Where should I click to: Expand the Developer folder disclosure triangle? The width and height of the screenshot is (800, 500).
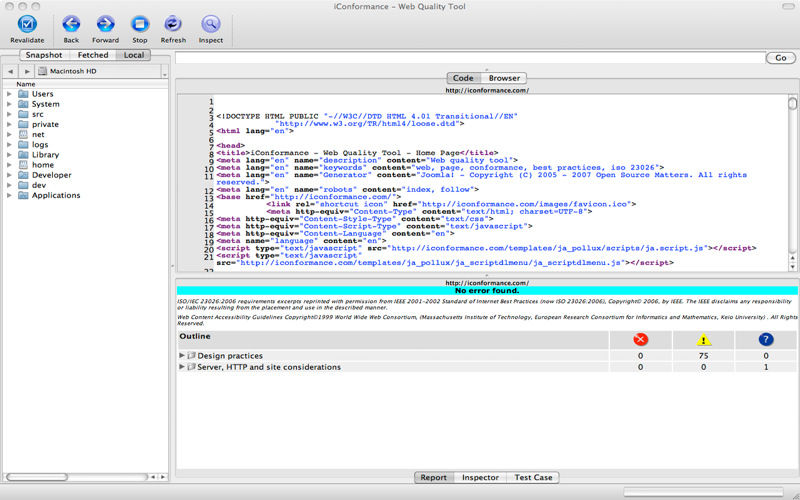pyautogui.click(x=9, y=175)
